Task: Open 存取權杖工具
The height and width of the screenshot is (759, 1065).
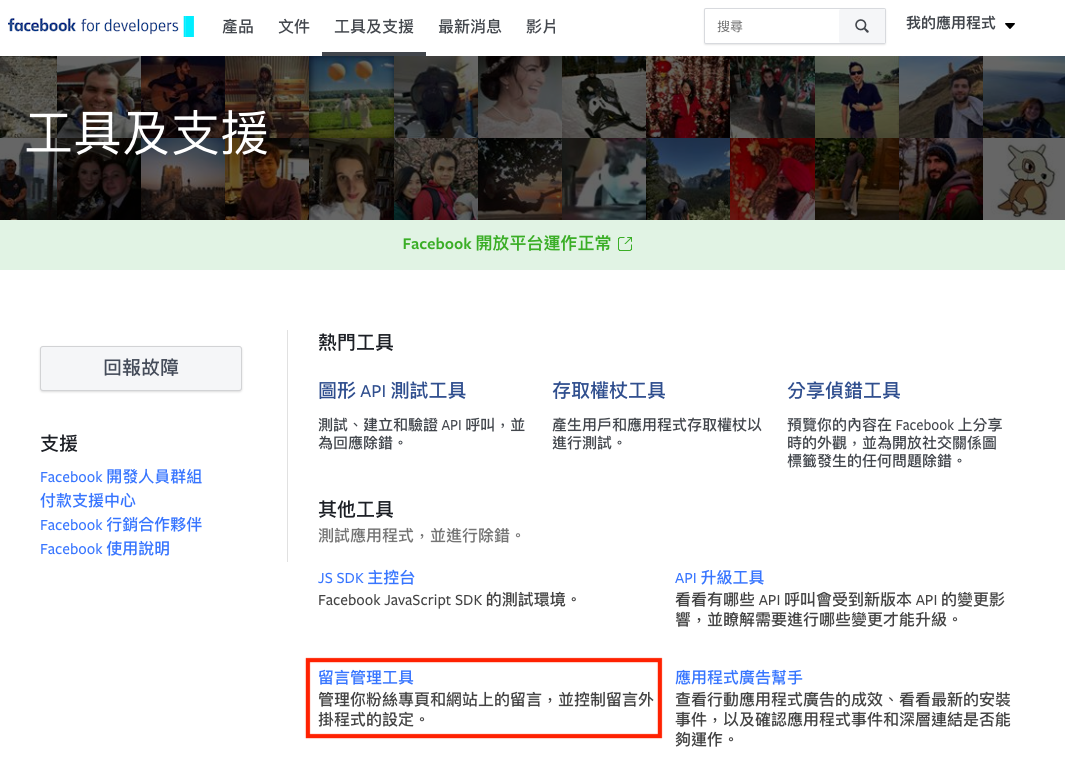Action: 609,391
